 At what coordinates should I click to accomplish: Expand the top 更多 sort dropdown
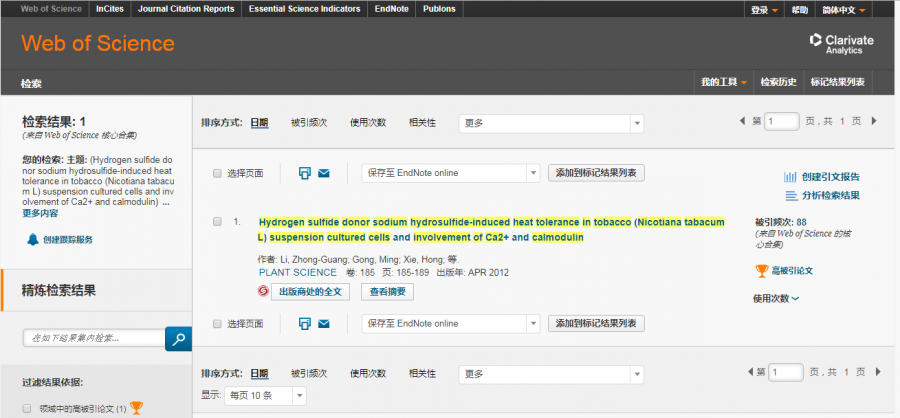[x=551, y=122]
